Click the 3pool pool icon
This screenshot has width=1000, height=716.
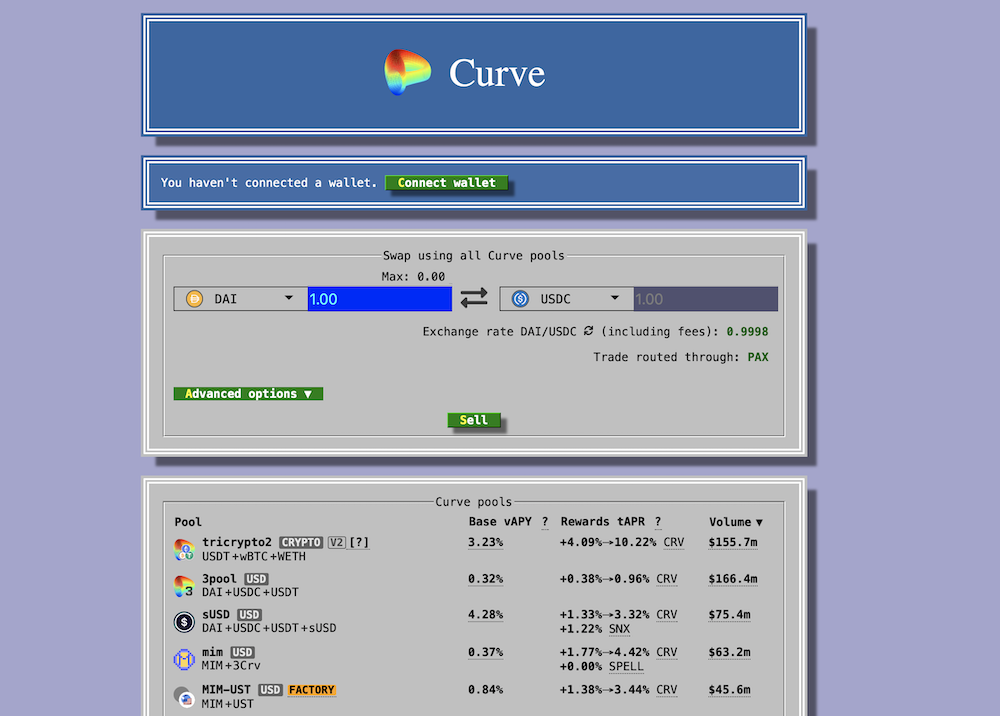[184, 586]
